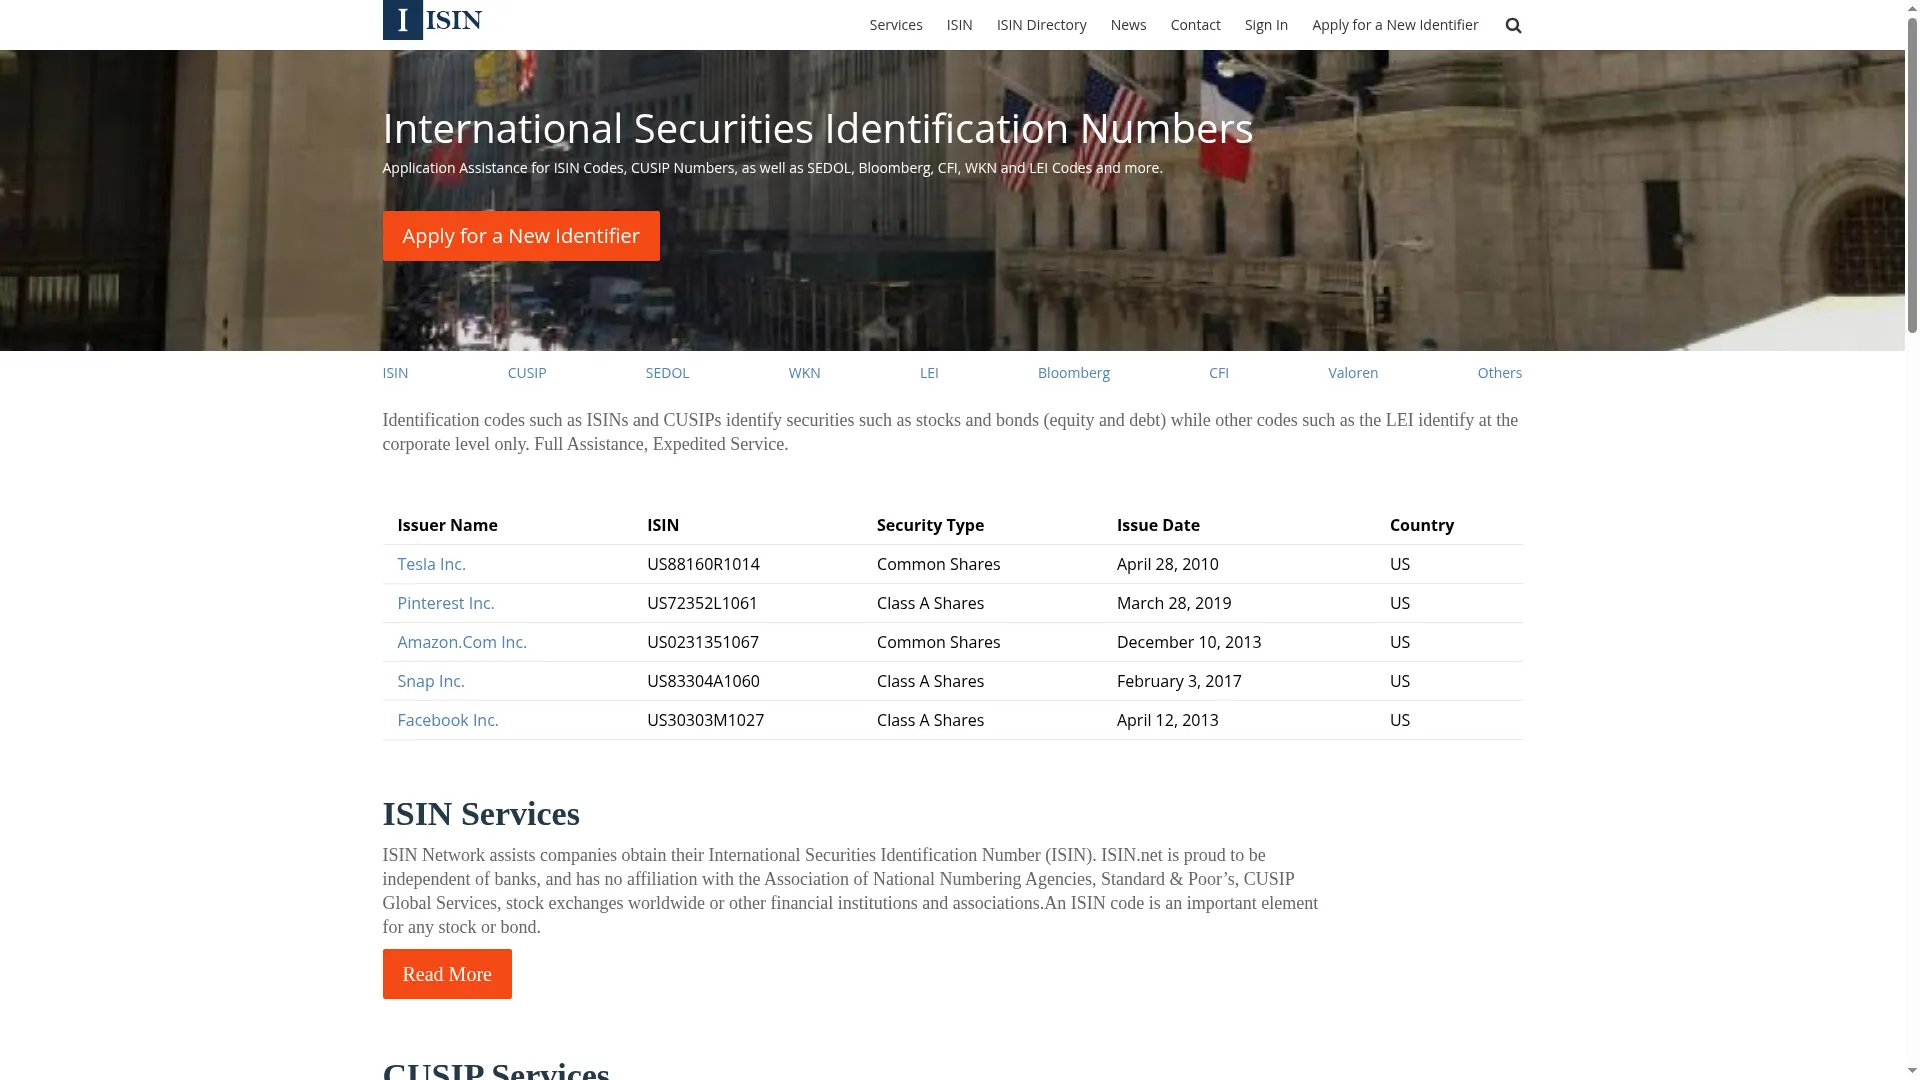The height and width of the screenshot is (1080, 1920).
Task: Open Facebook Inc. issuer link
Action: point(447,720)
